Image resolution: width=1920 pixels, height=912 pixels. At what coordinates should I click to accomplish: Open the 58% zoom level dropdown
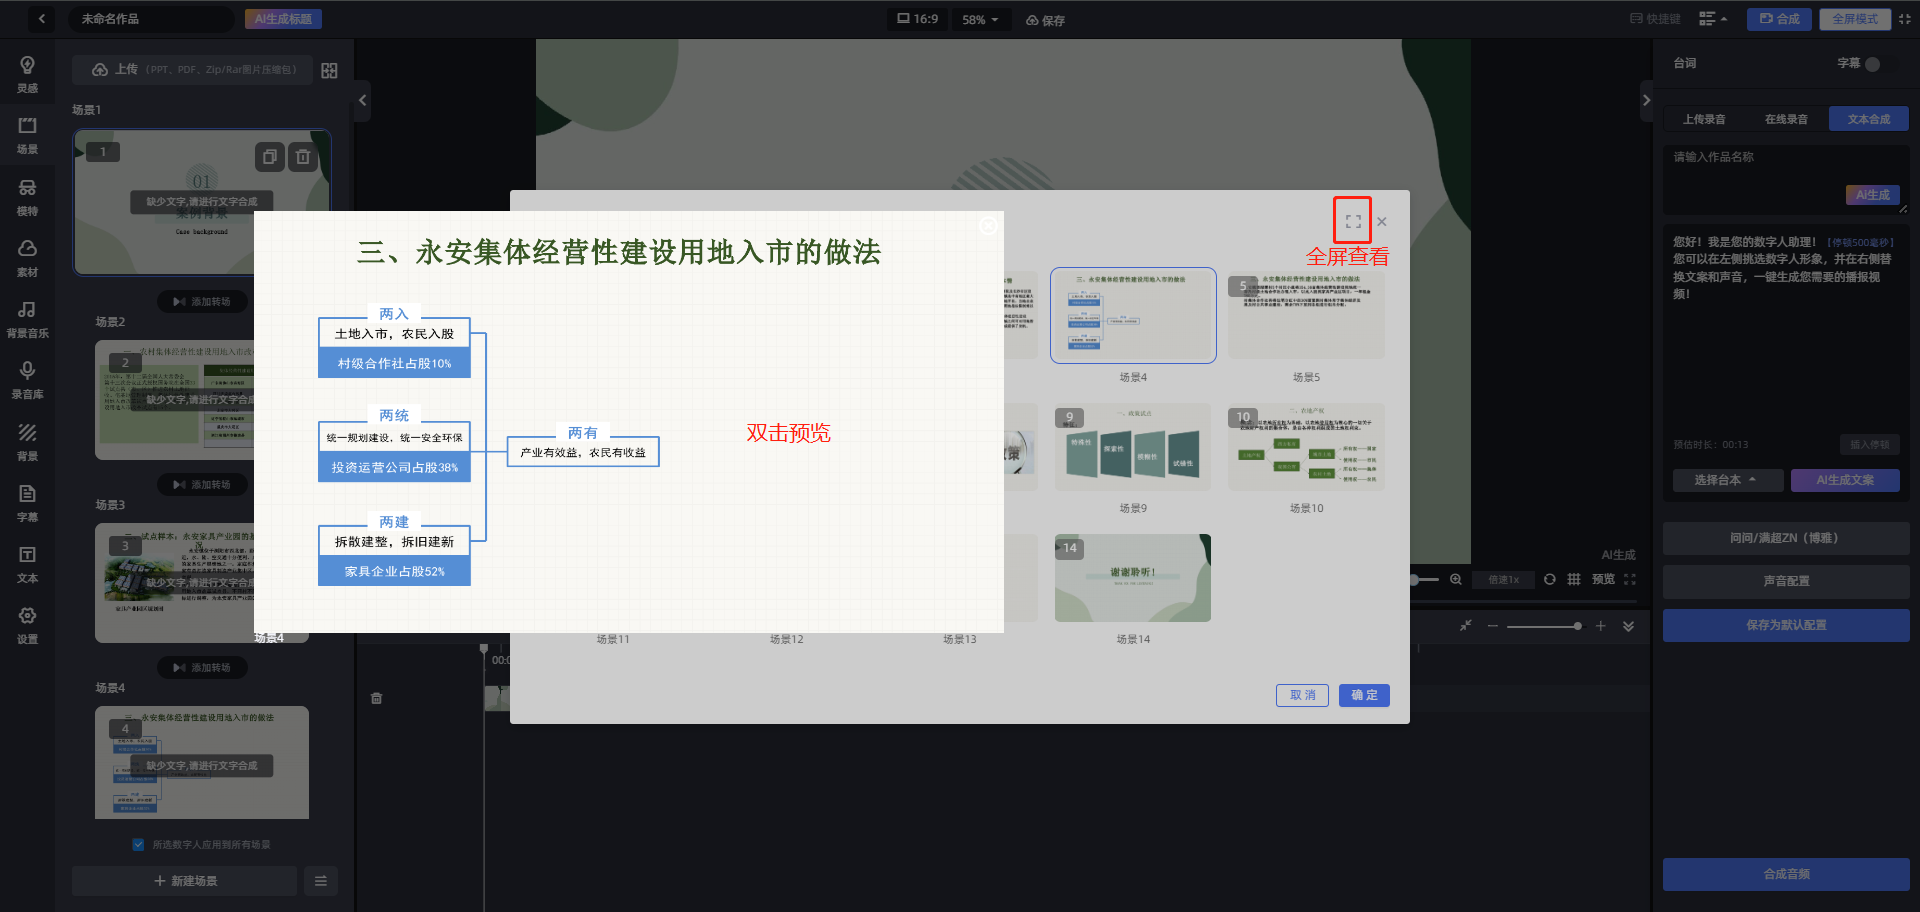[980, 19]
